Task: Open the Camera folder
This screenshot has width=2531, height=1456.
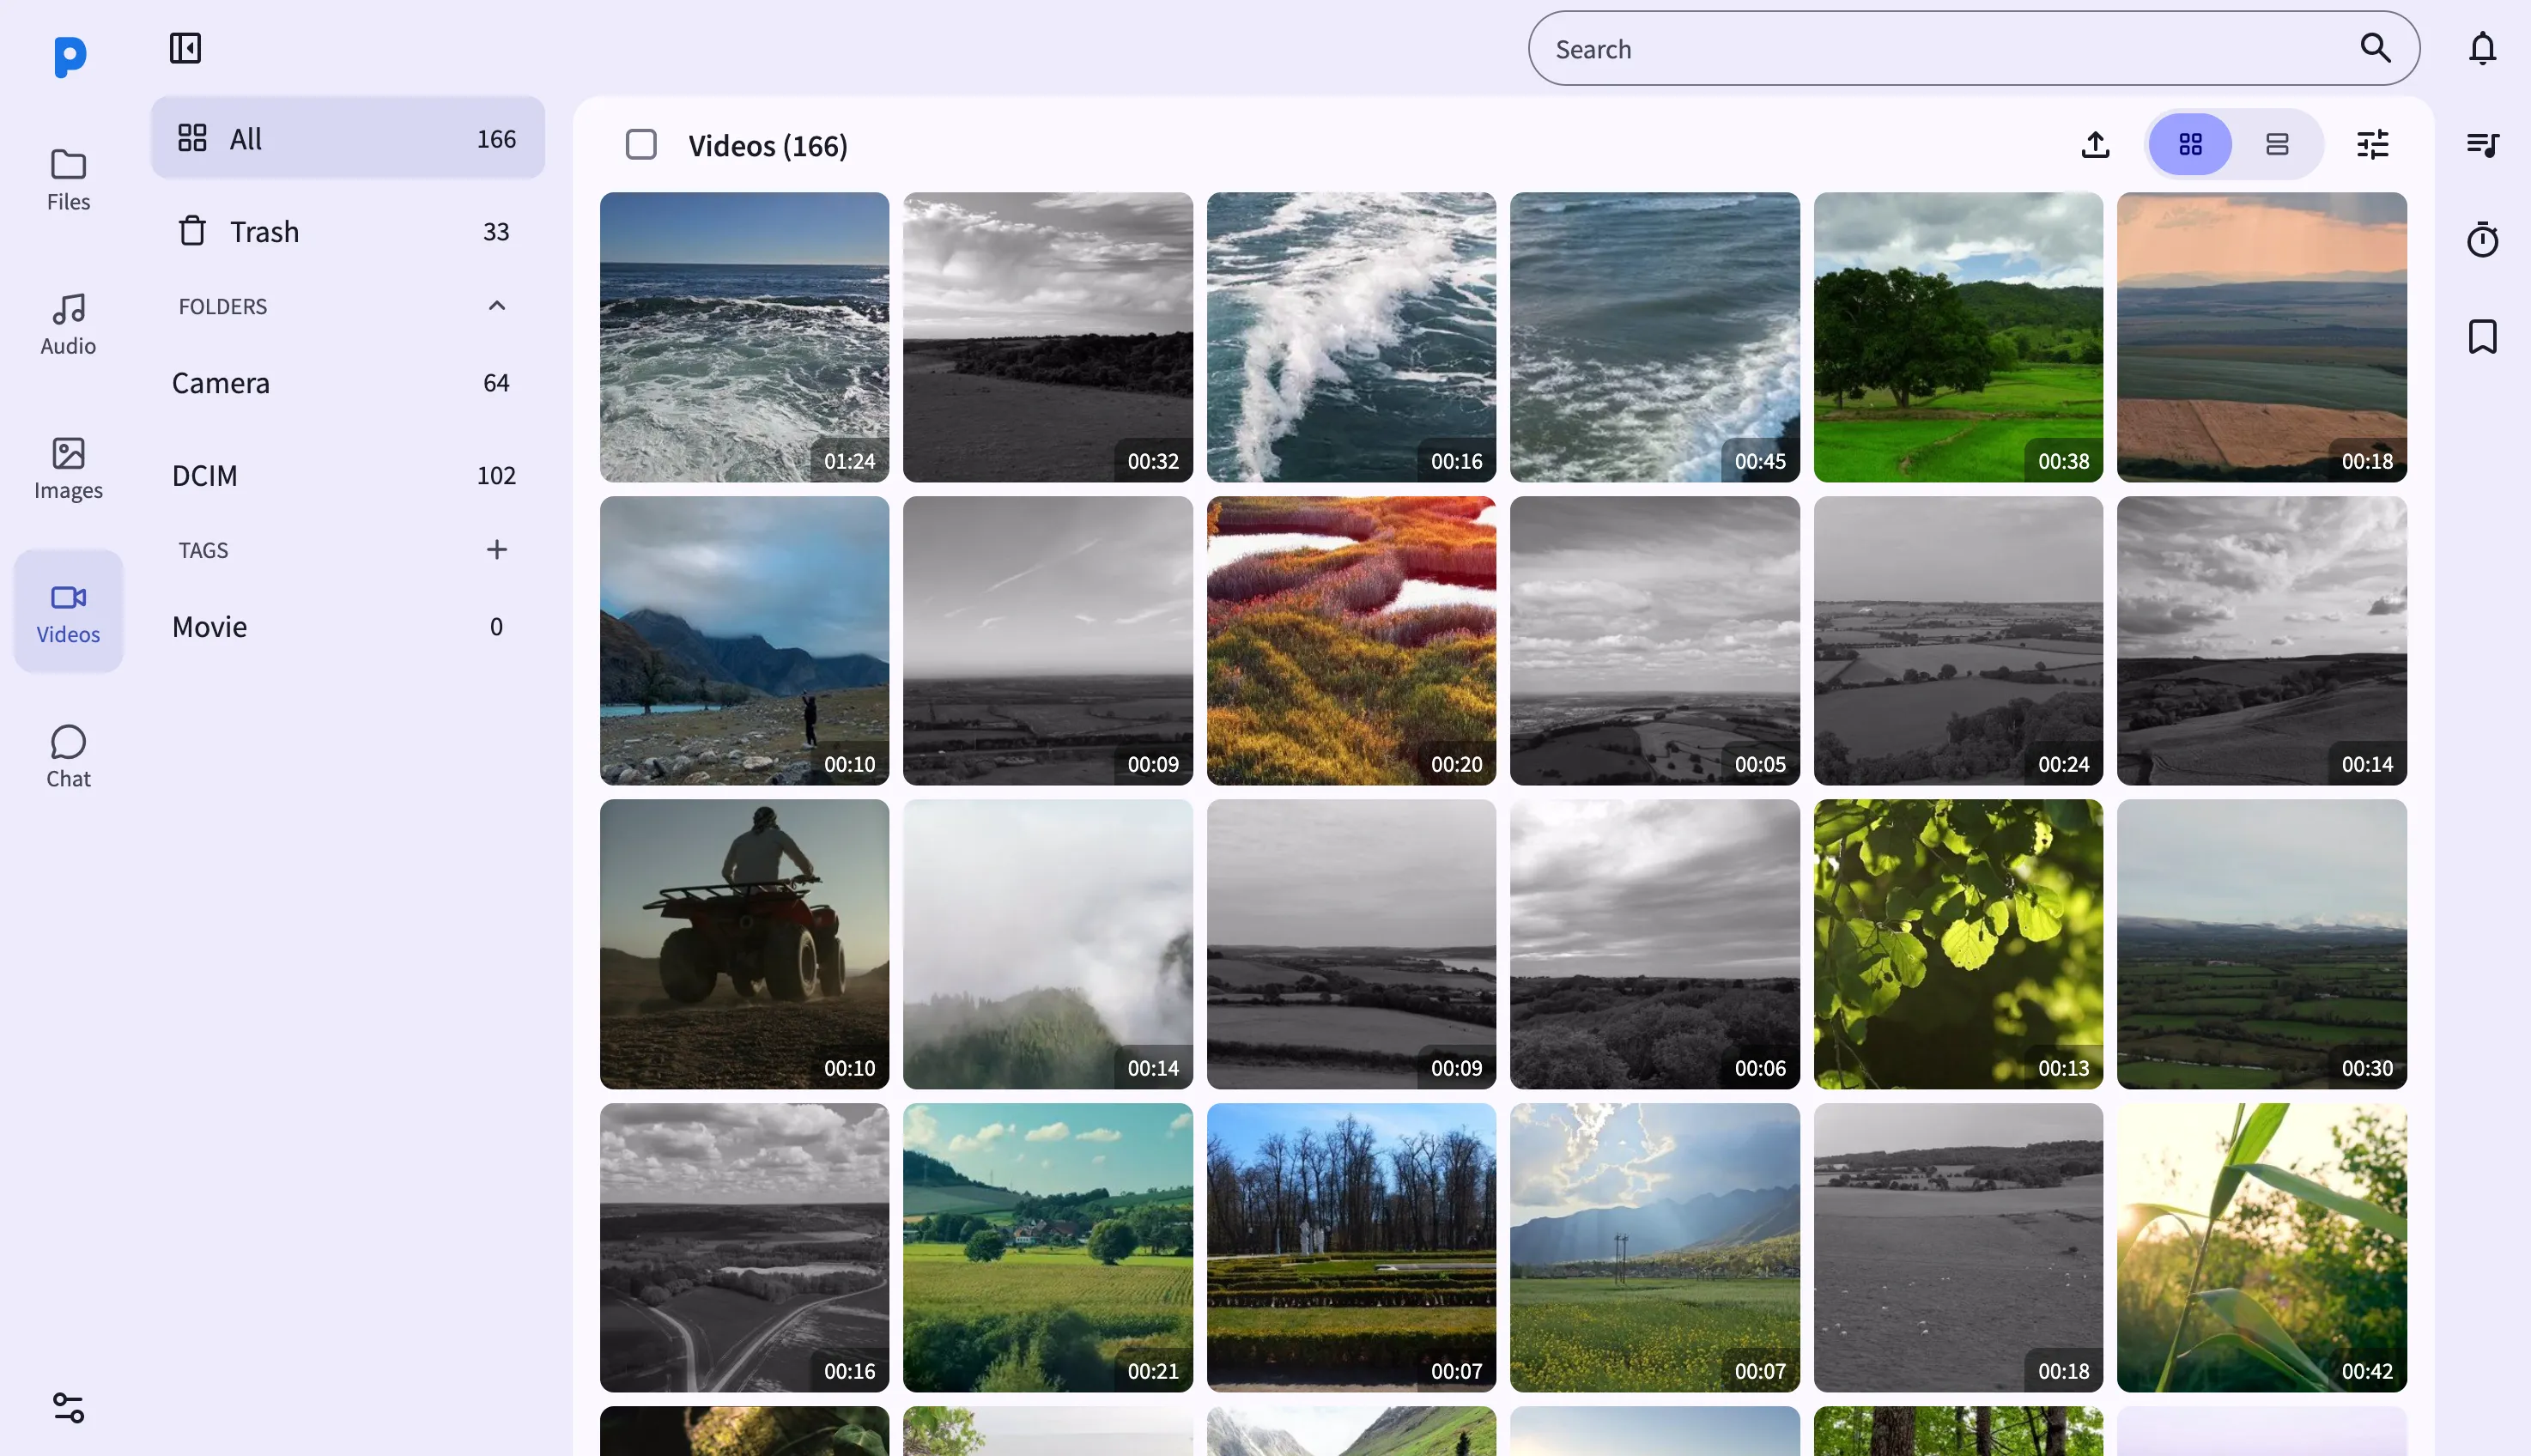Action: 347,383
